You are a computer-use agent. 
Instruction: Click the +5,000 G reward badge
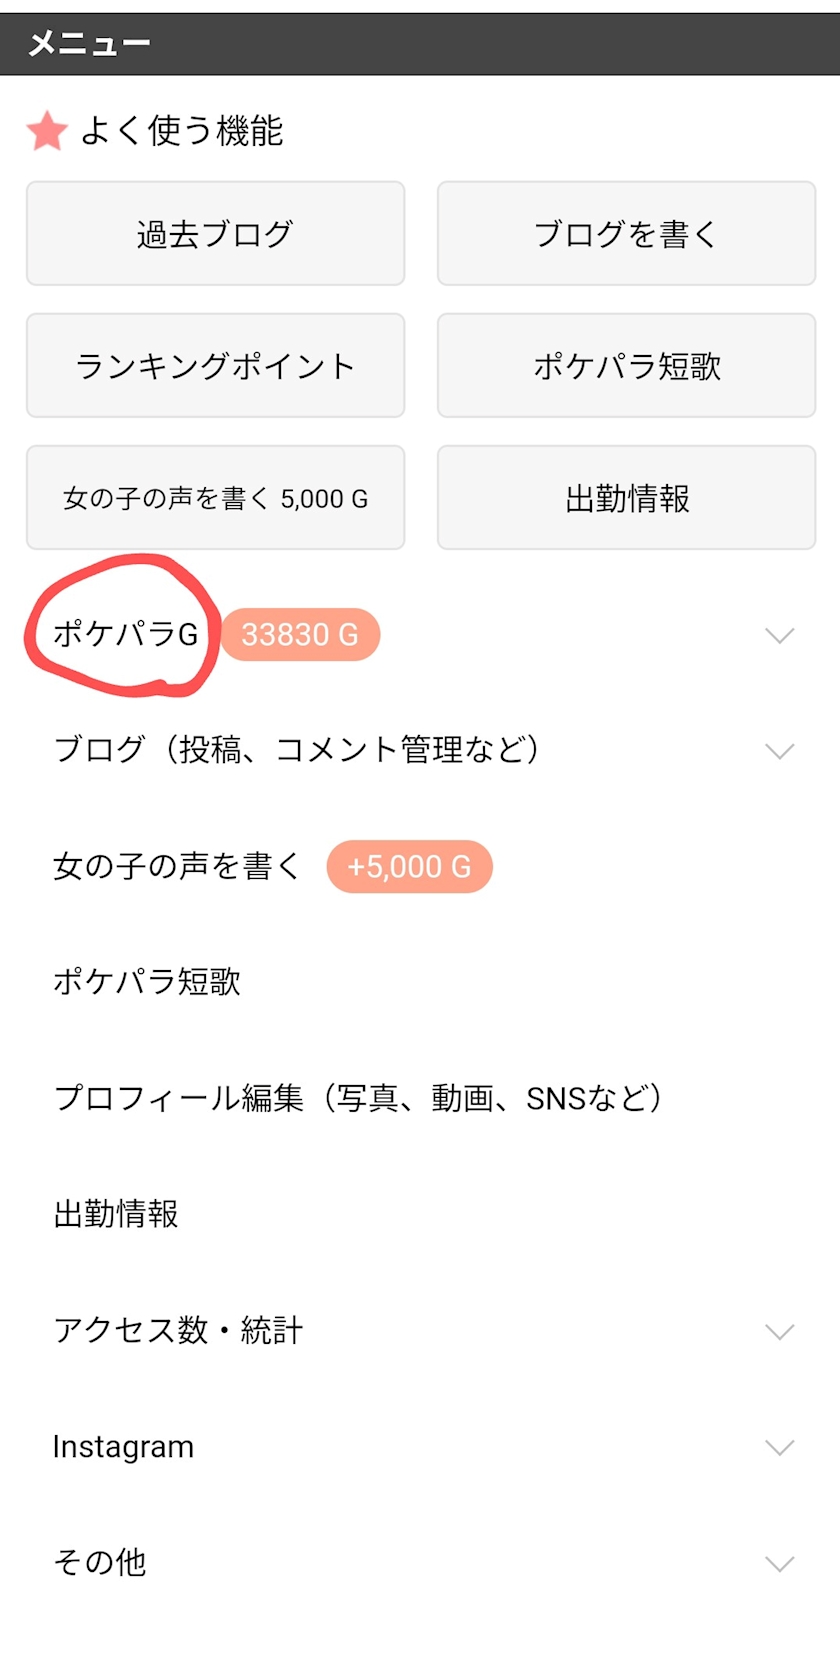tap(409, 866)
